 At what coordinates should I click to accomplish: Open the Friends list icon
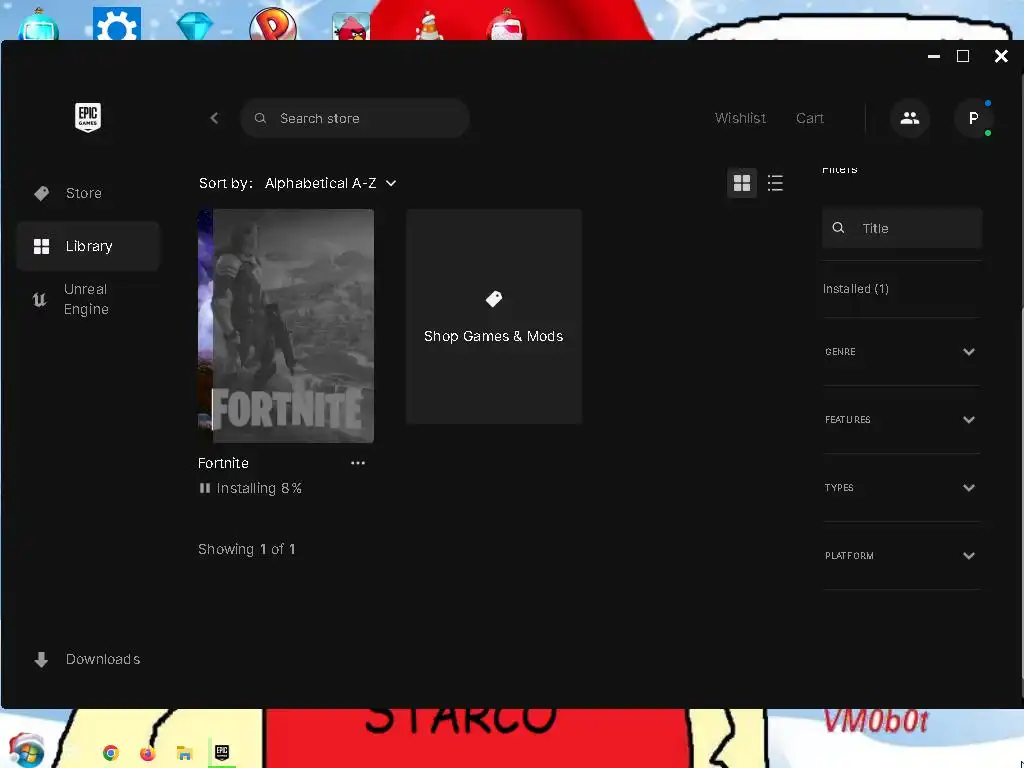point(910,118)
